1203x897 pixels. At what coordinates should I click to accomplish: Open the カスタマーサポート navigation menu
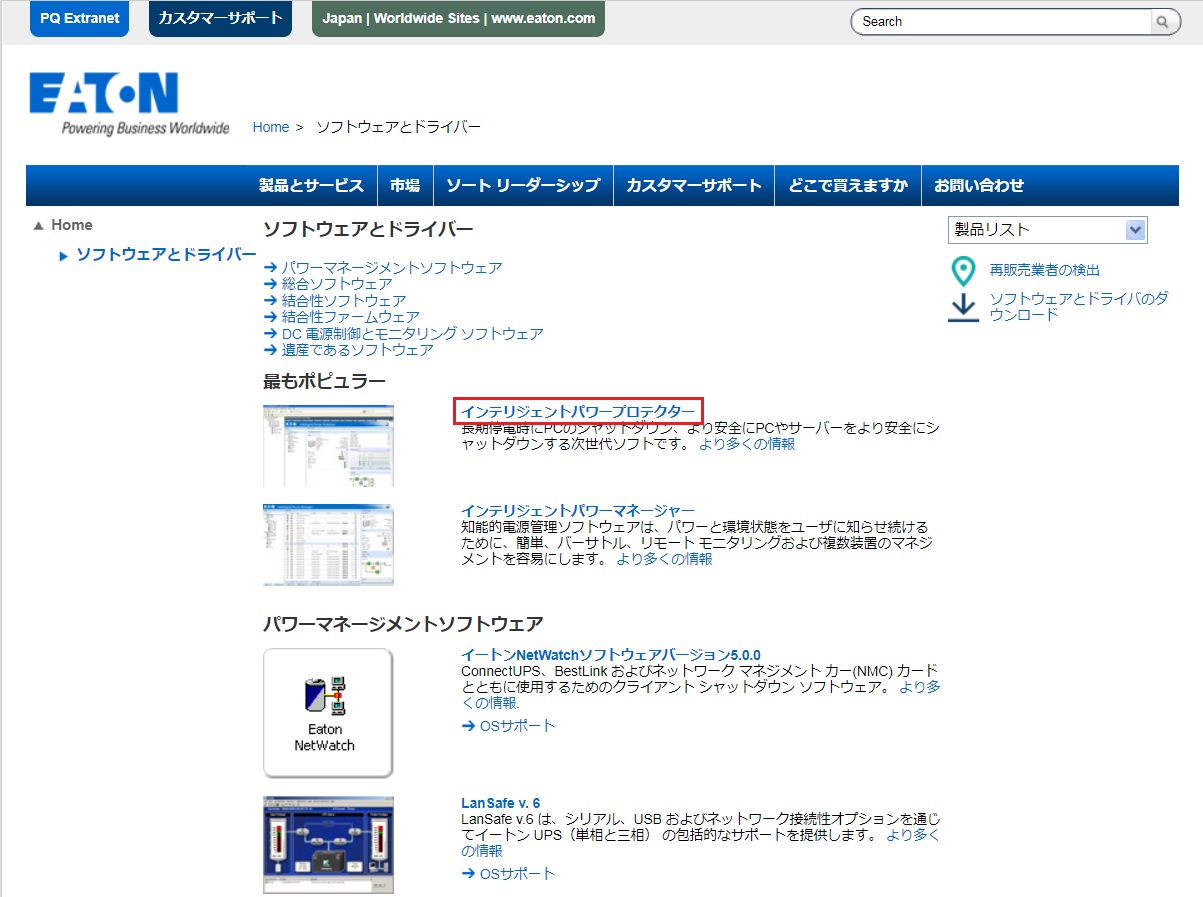pos(694,185)
